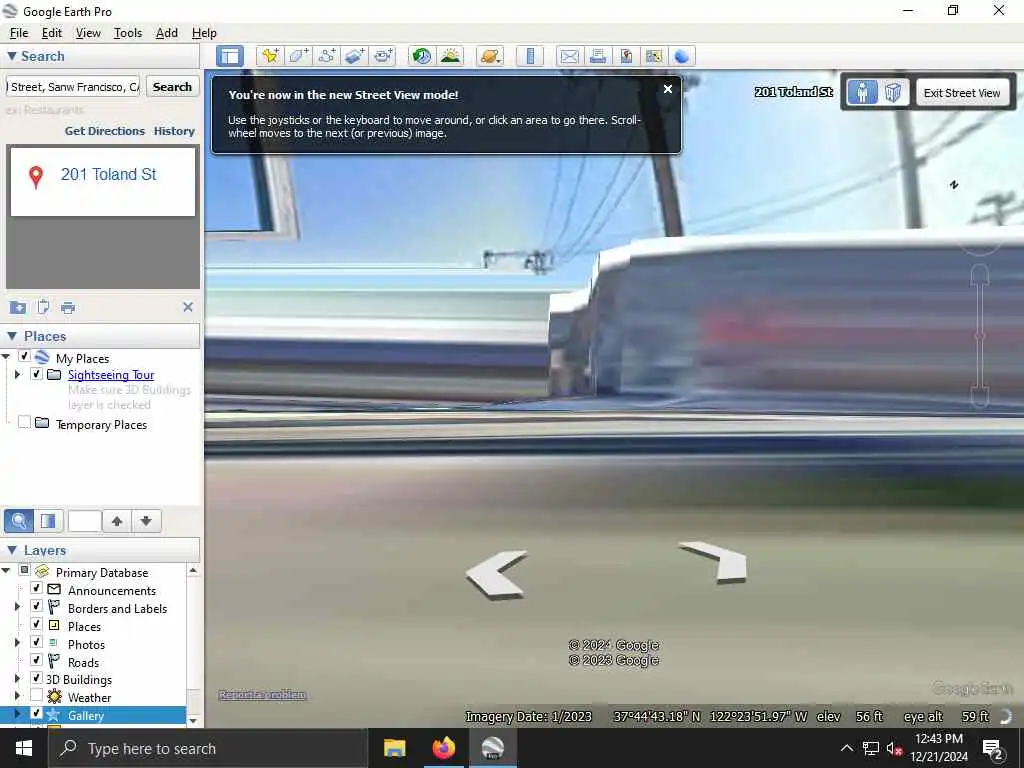Expand 3D Buildings layer node
This screenshot has height=768, width=1024.
pos(18,679)
